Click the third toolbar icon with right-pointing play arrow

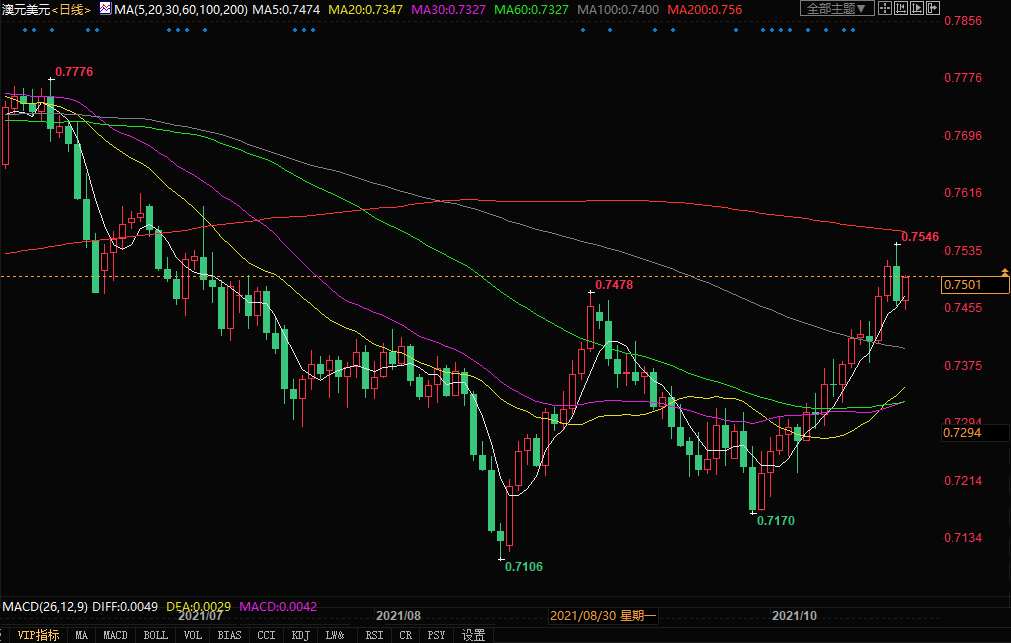(919, 8)
